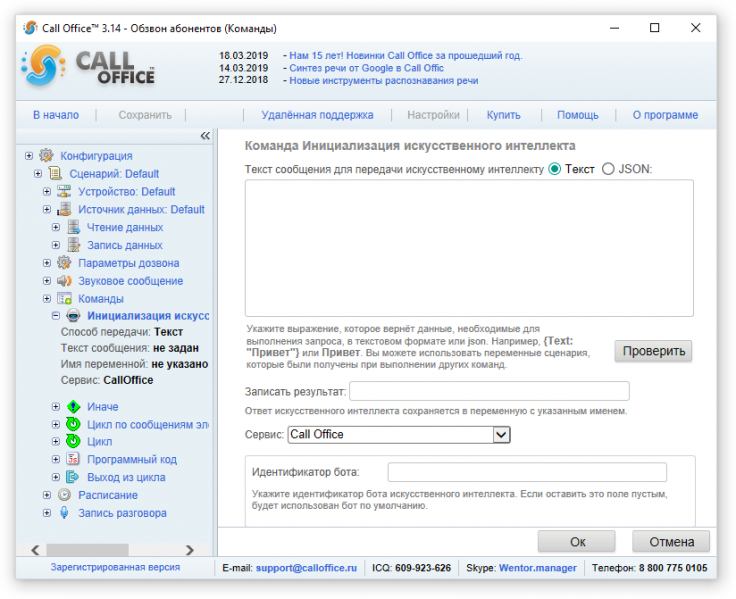Click the sidebar scroll right arrow
This screenshot has width=736, height=599.
point(190,550)
